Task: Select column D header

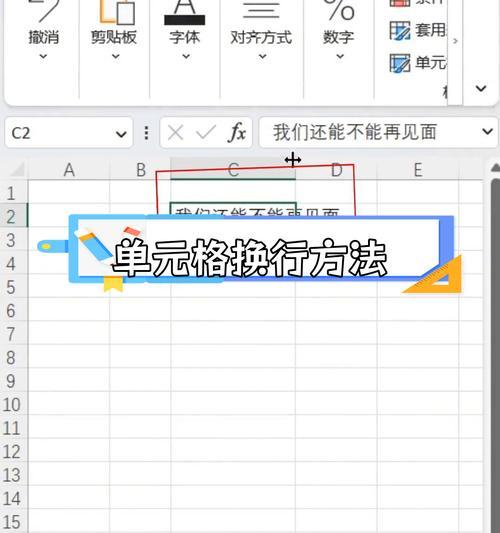Action: 337,170
